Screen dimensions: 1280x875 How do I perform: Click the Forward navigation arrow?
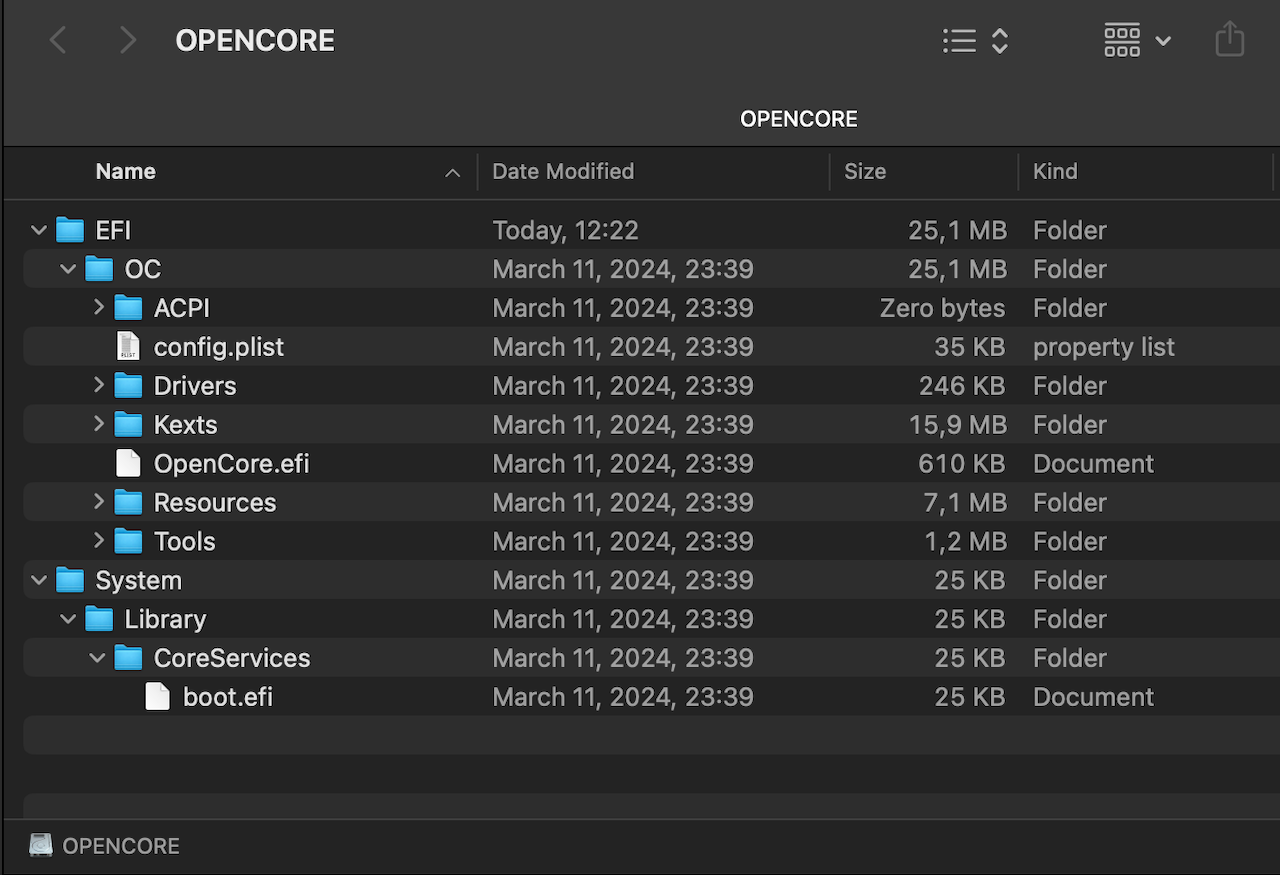[127, 41]
